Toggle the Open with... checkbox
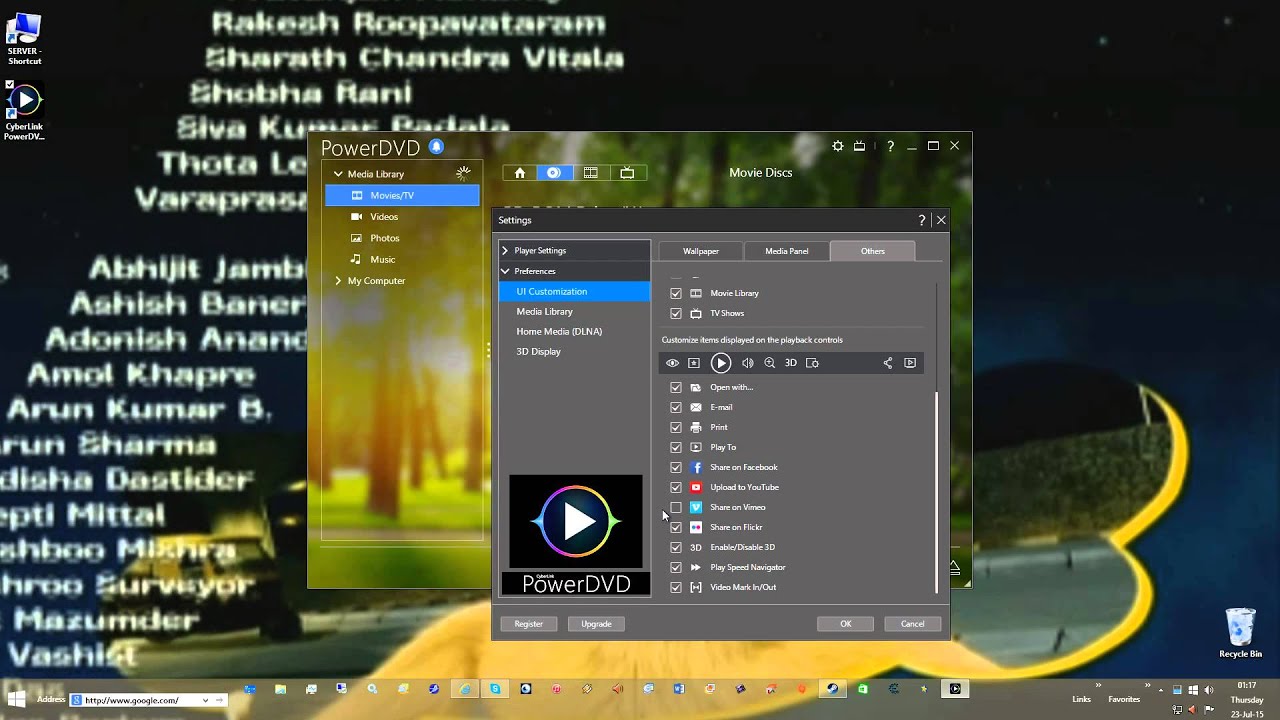The width and height of the screenshot is (1280, 720). pos(676,387)
